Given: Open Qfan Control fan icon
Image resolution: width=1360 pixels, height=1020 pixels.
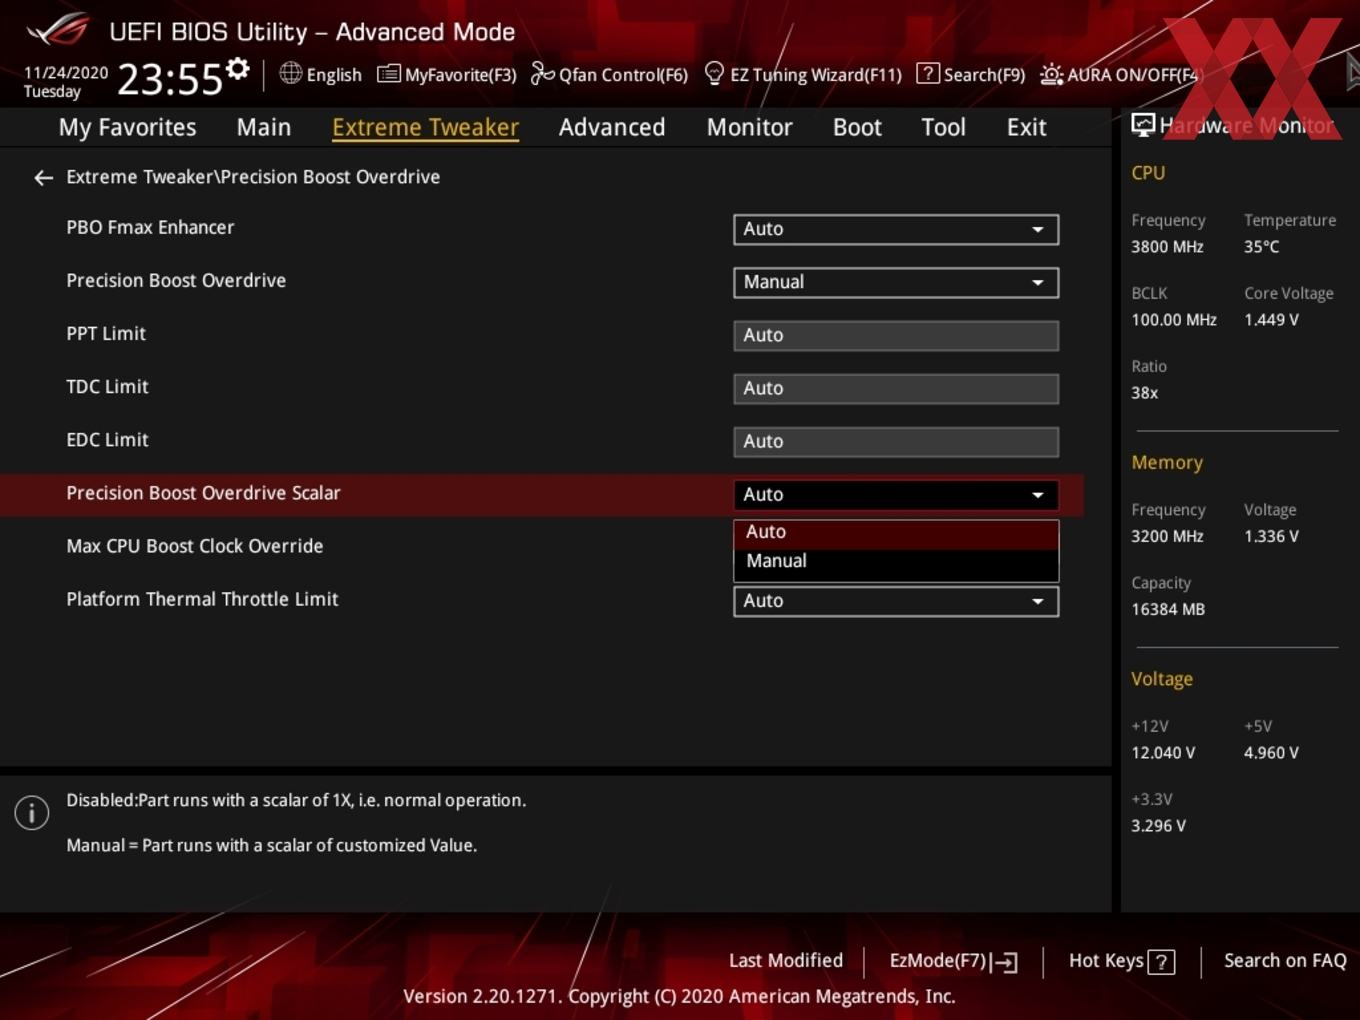Looking at the screenshot, I should [542, 73].
